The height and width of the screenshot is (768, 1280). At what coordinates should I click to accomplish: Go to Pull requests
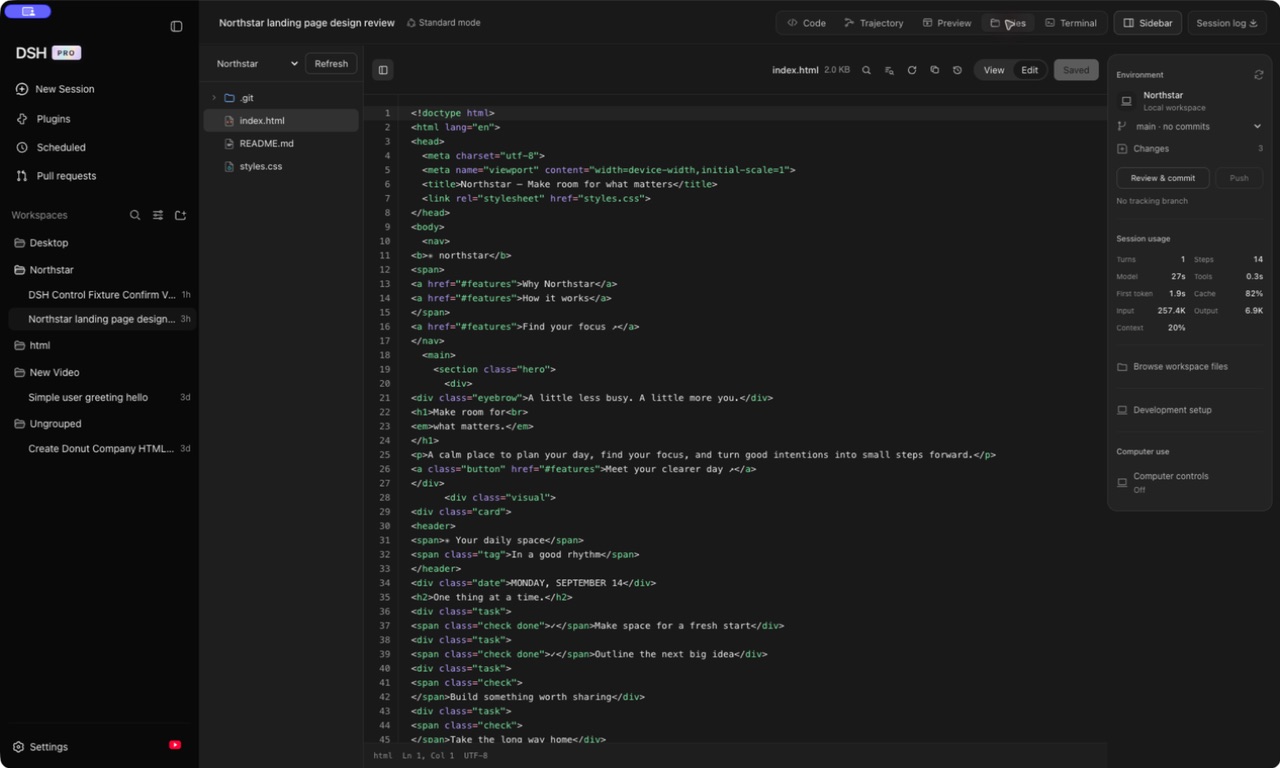coord(56,176)
